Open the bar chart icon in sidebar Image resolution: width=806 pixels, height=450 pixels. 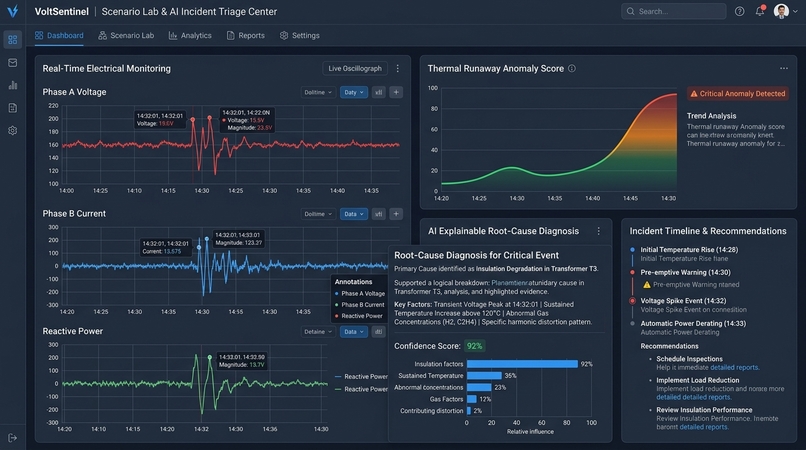click(13, 85)
